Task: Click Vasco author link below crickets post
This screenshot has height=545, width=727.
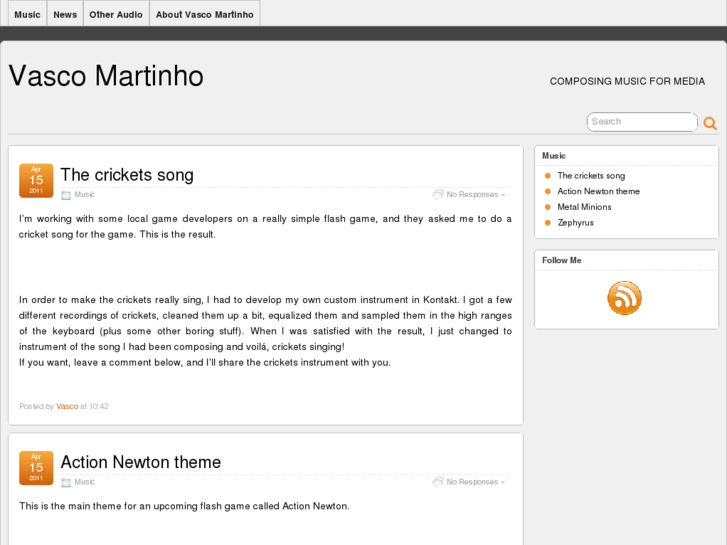Action: pyautogui.click(x=67, y=406)
